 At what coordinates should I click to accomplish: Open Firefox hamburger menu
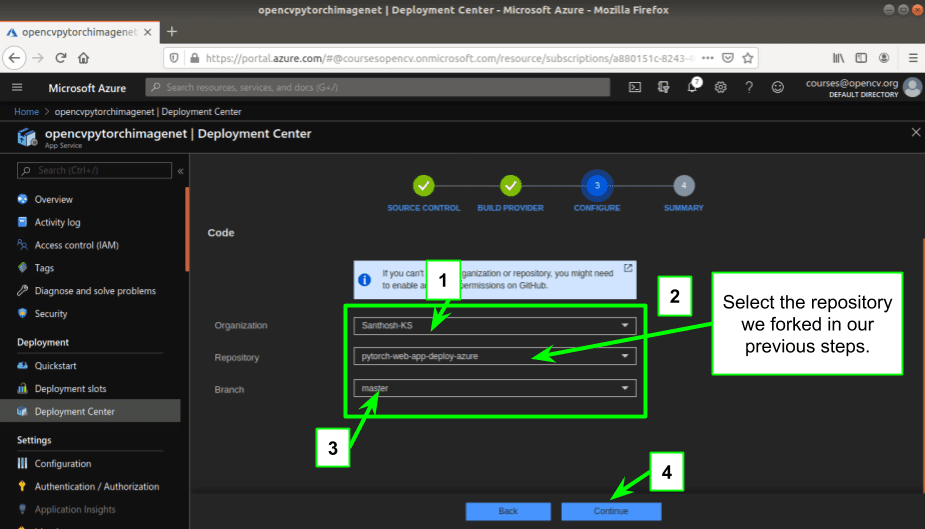coord(913,58)
